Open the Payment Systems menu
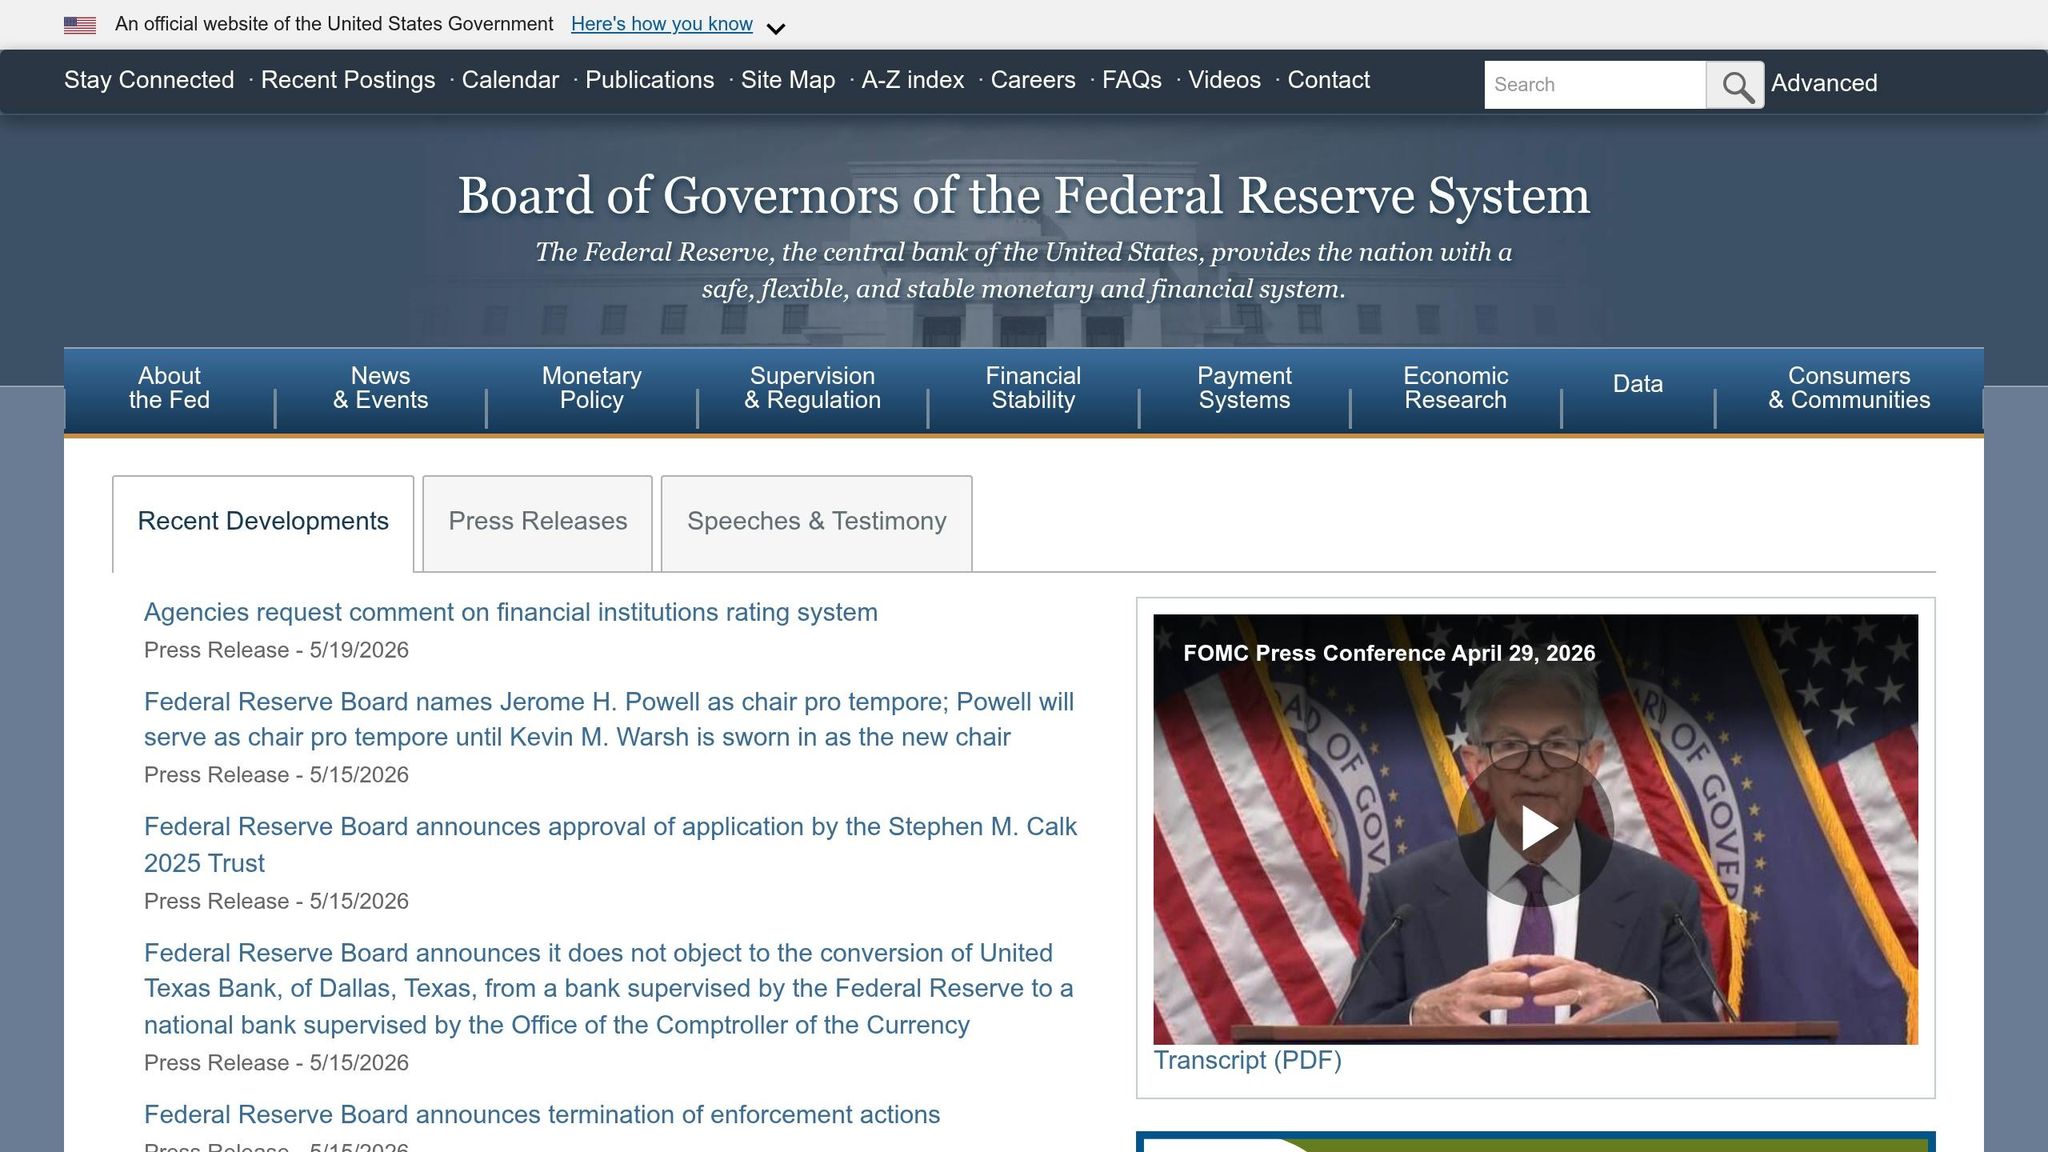The height and width of the screenshot is (1152, 2048). tap(1244, 388)
